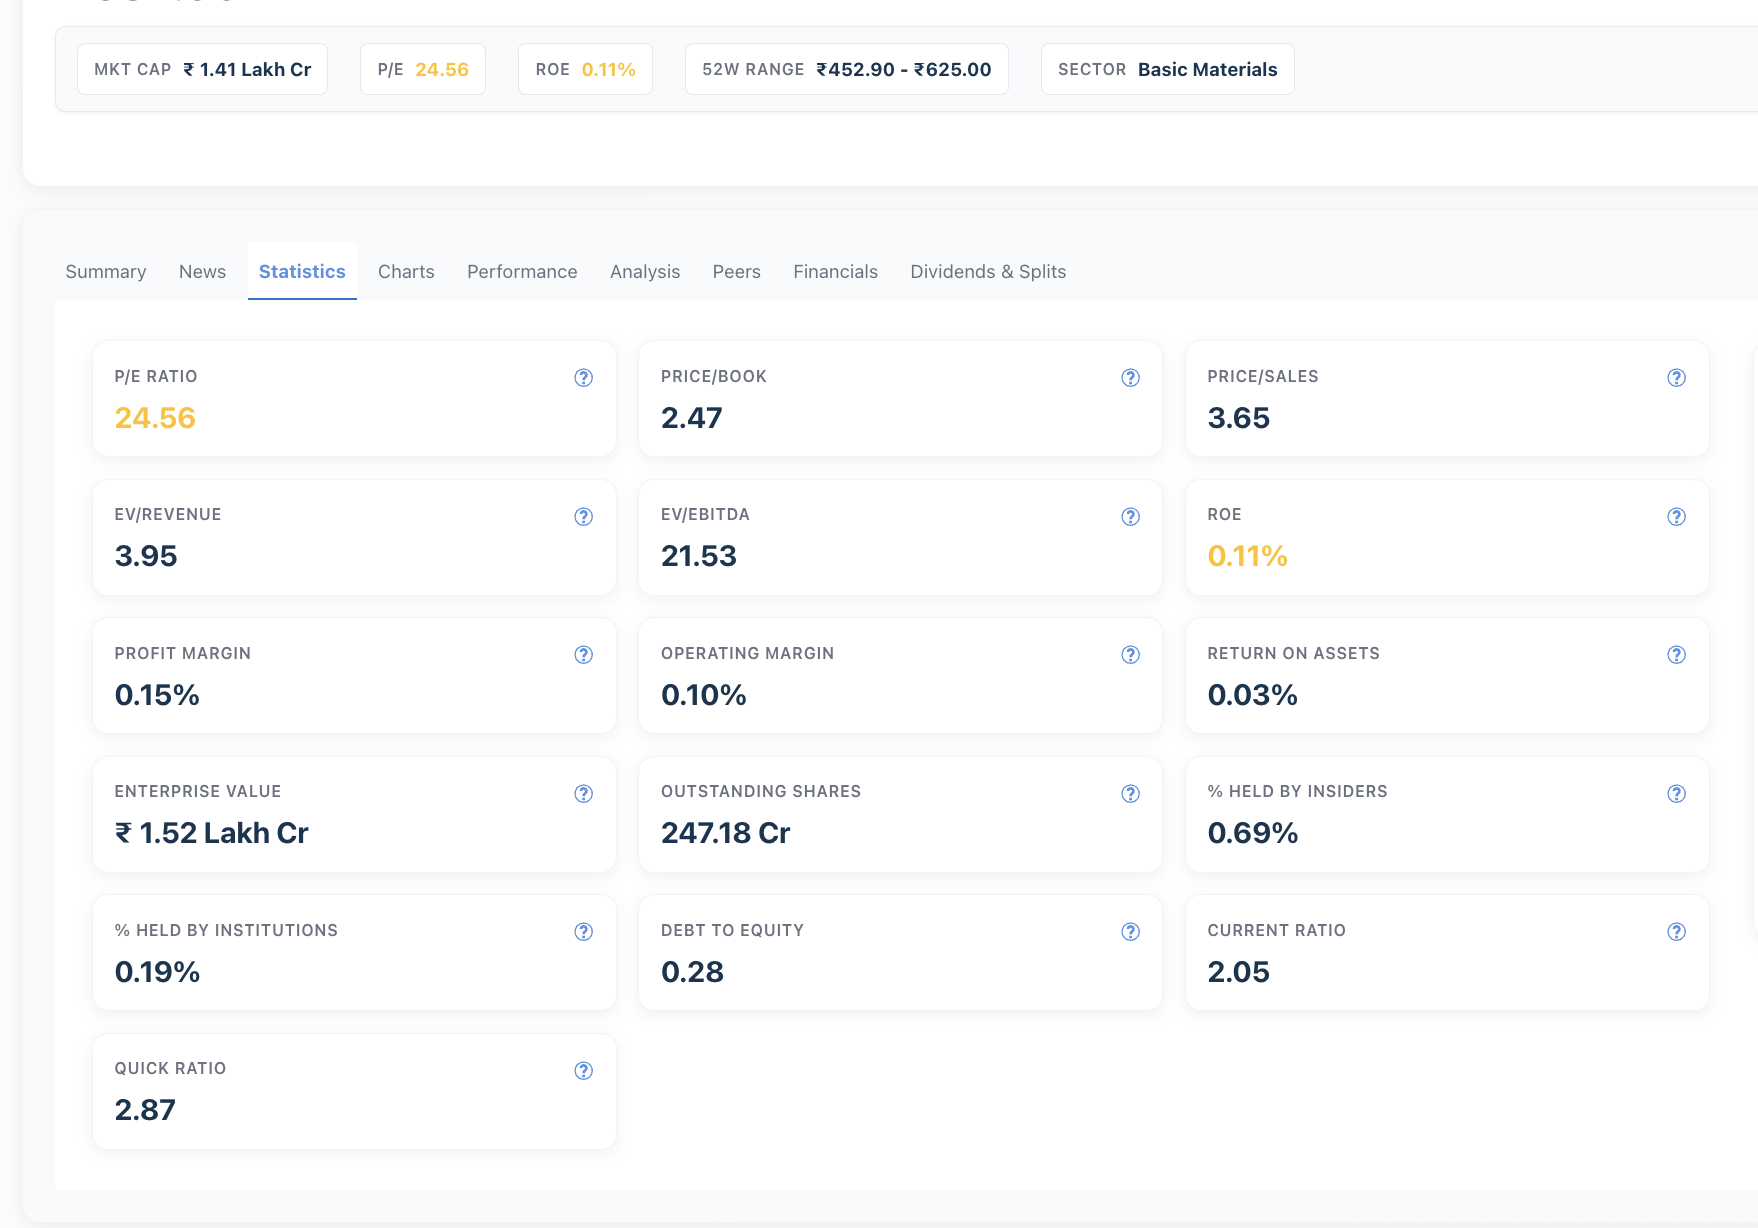This screenshot has width=1758, height=1228.
Task: Show Return on Assets help tooltip
Action: tap(1677, 655)
